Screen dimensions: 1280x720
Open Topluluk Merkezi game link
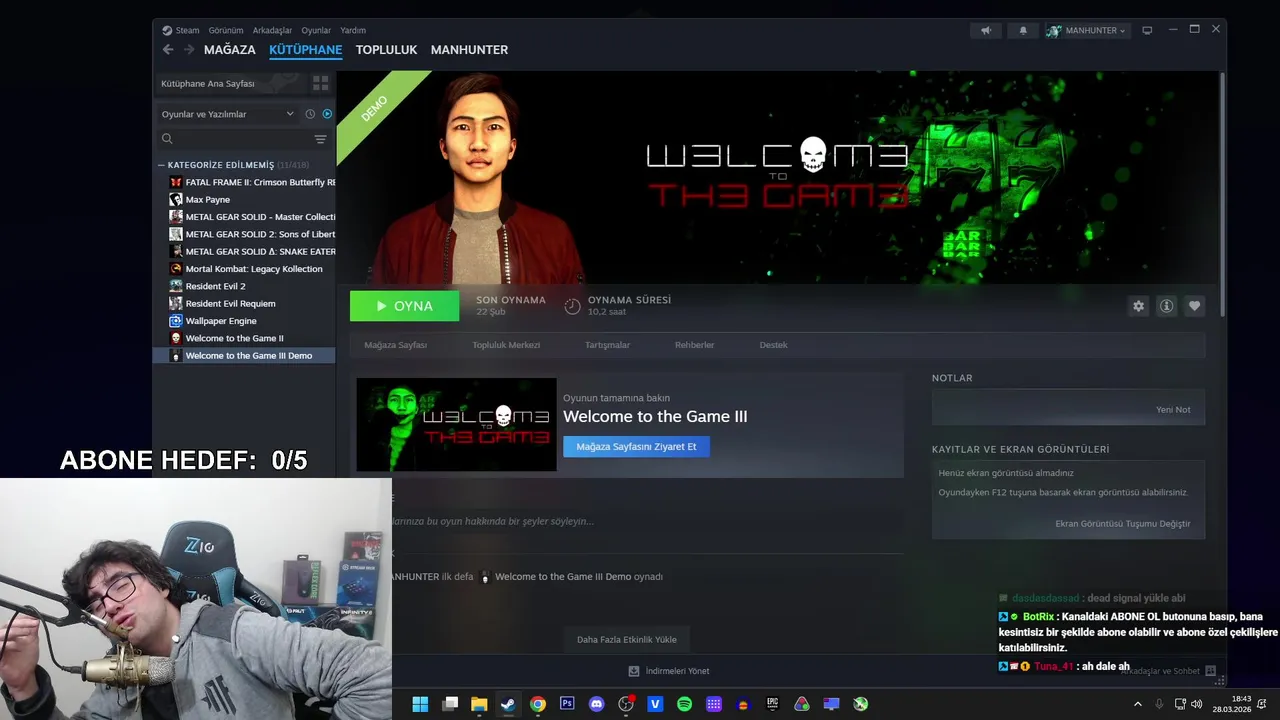pos(506,345)
